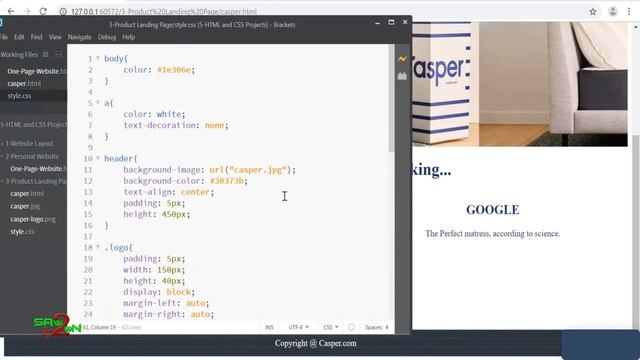
Task: Click the .logo selector on line 18
Action: (117, 247)
